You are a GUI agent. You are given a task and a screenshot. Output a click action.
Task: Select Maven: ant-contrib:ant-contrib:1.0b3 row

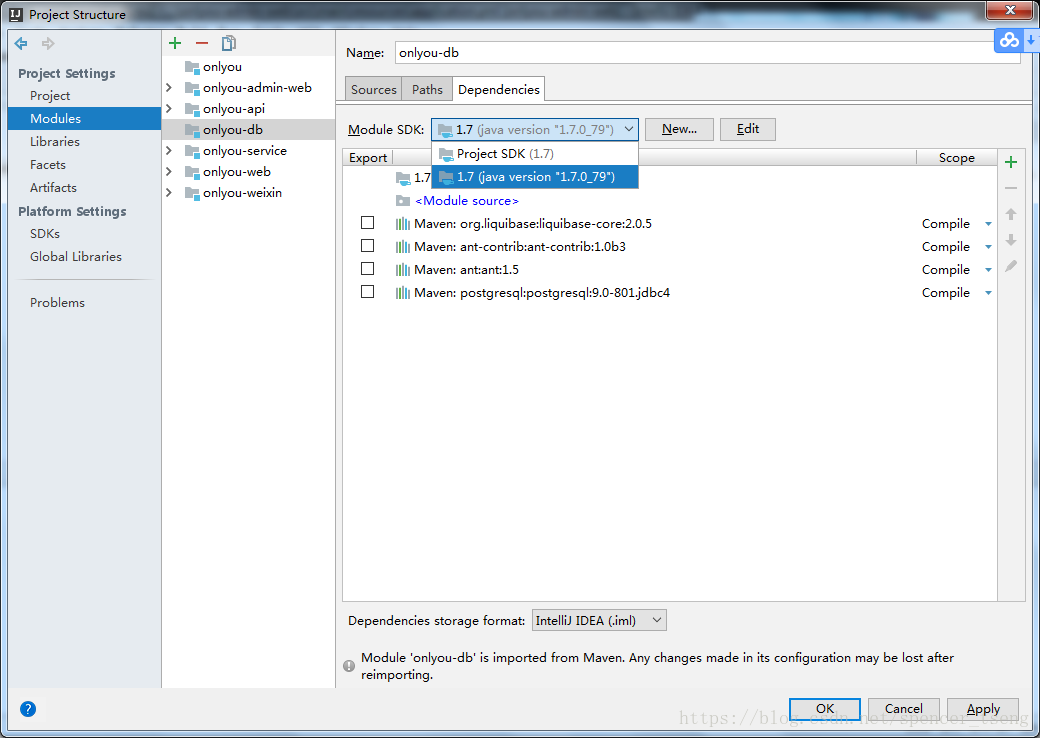point(670,247)
